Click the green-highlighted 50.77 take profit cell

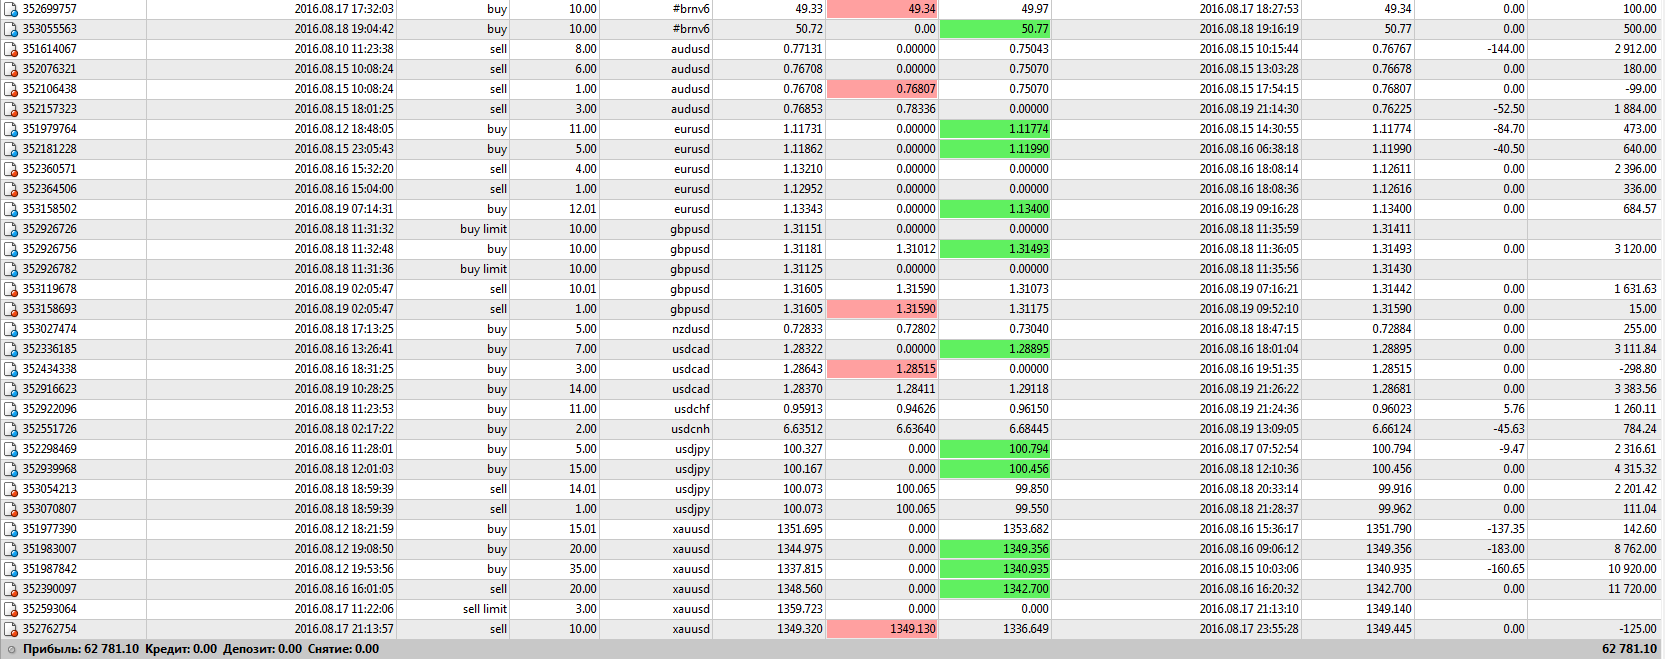click(x=996, y=29)
